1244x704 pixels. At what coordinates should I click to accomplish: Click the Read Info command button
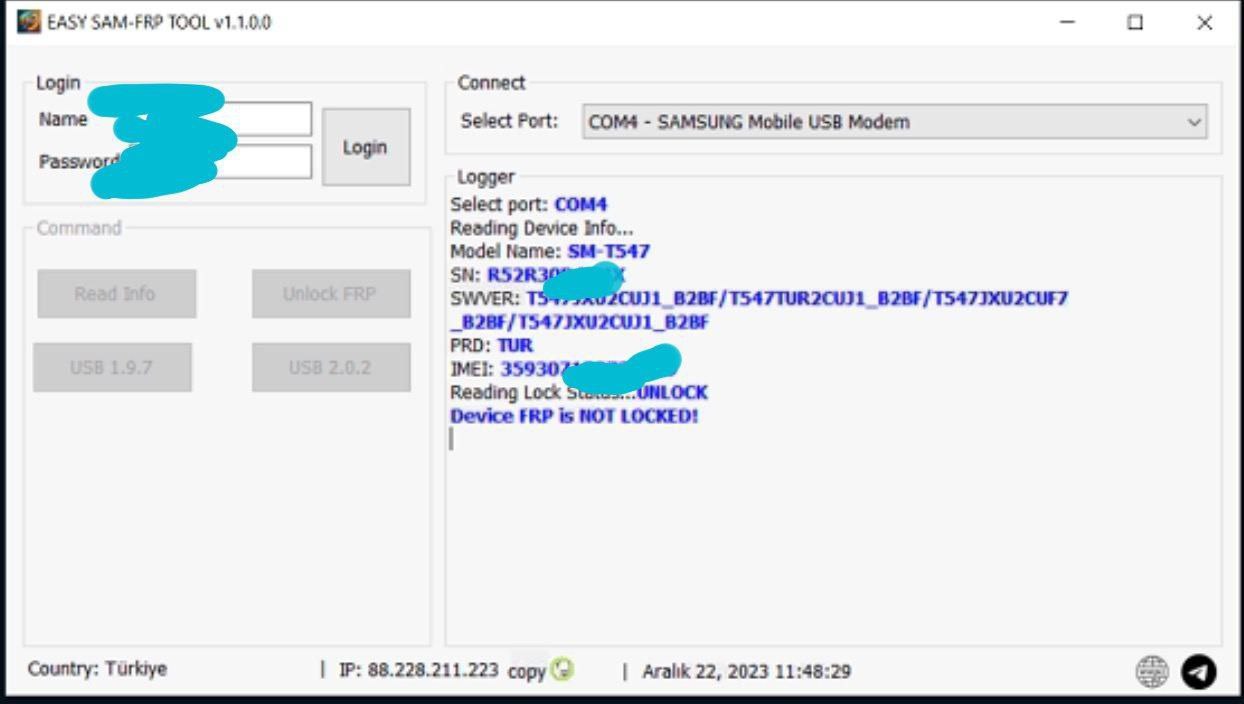pyautogui.click(x=116, y=294)
